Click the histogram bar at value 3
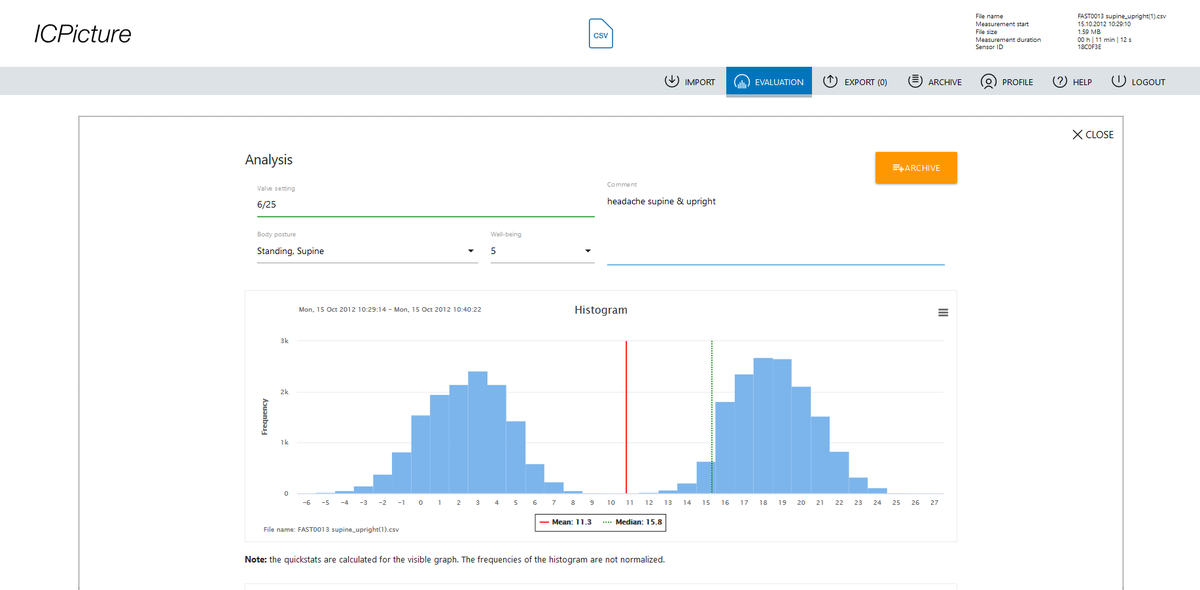The image size is (1200, 590). pos(477,432)
